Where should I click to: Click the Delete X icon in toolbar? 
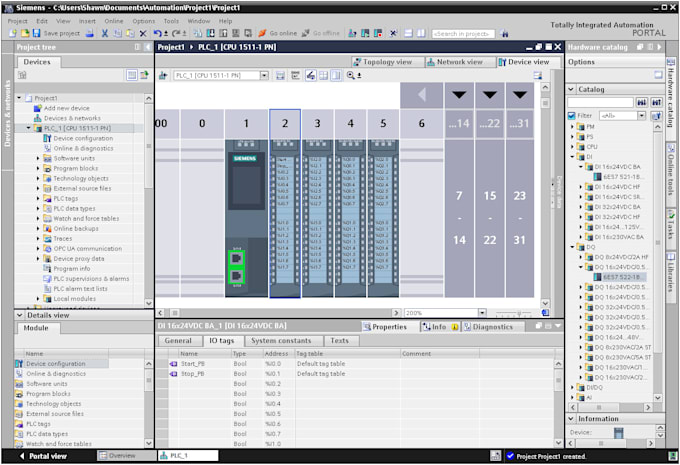click(x=143, y=33)
